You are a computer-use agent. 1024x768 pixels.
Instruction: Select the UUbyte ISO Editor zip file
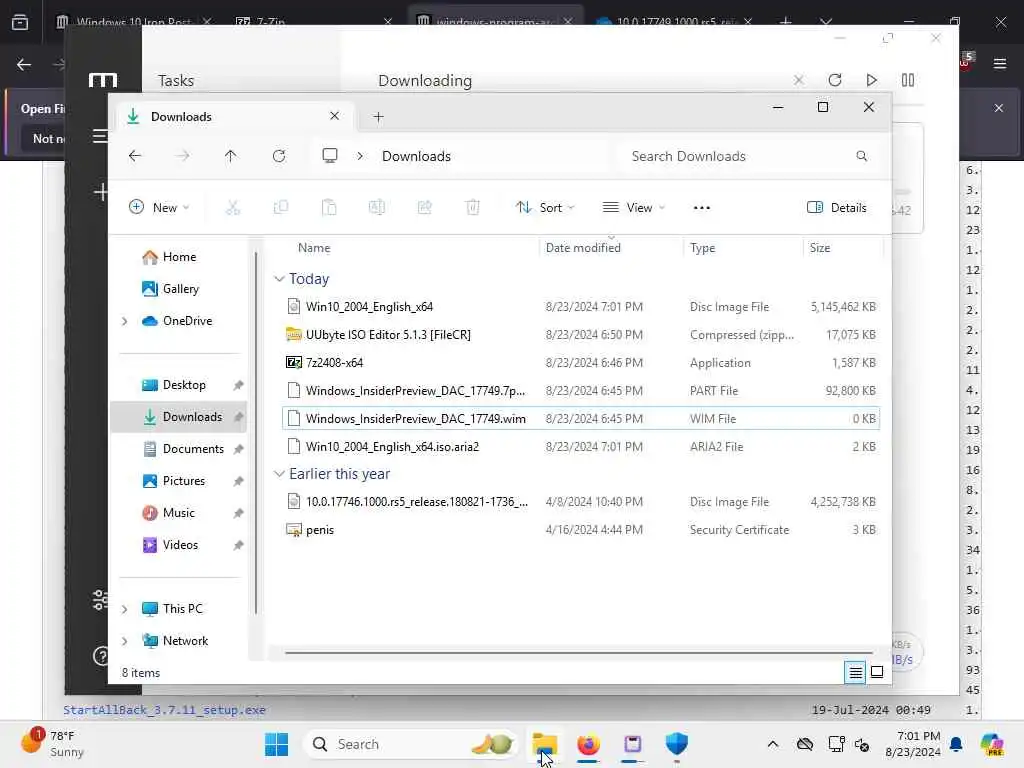[x=581, y=334]
